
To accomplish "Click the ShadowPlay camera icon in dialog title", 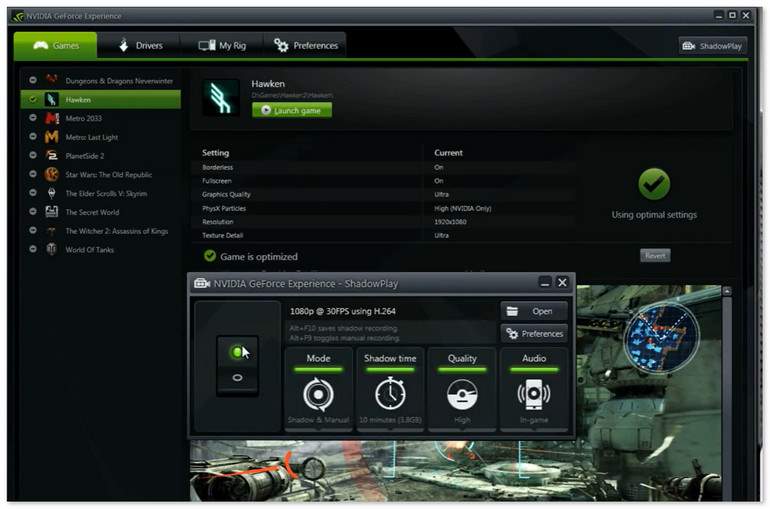I will click(202, 284).
